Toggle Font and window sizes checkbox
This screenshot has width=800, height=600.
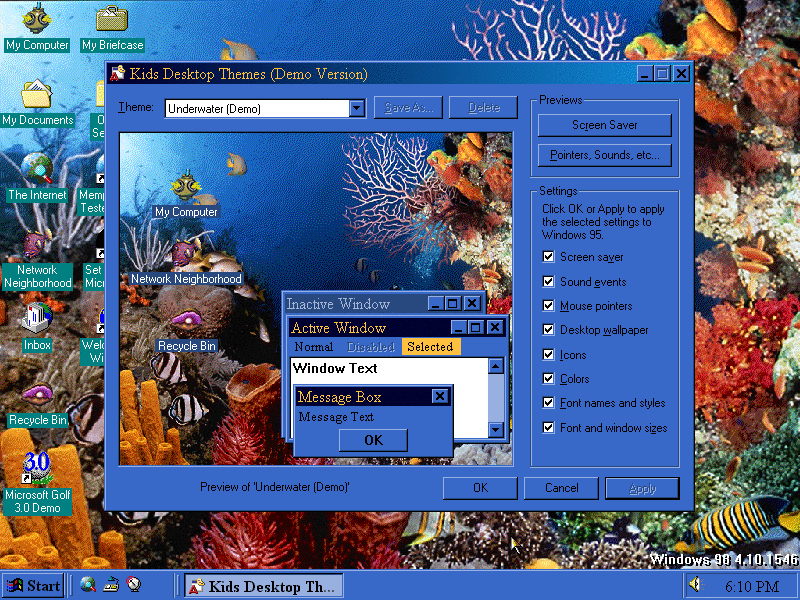(548, 427)
